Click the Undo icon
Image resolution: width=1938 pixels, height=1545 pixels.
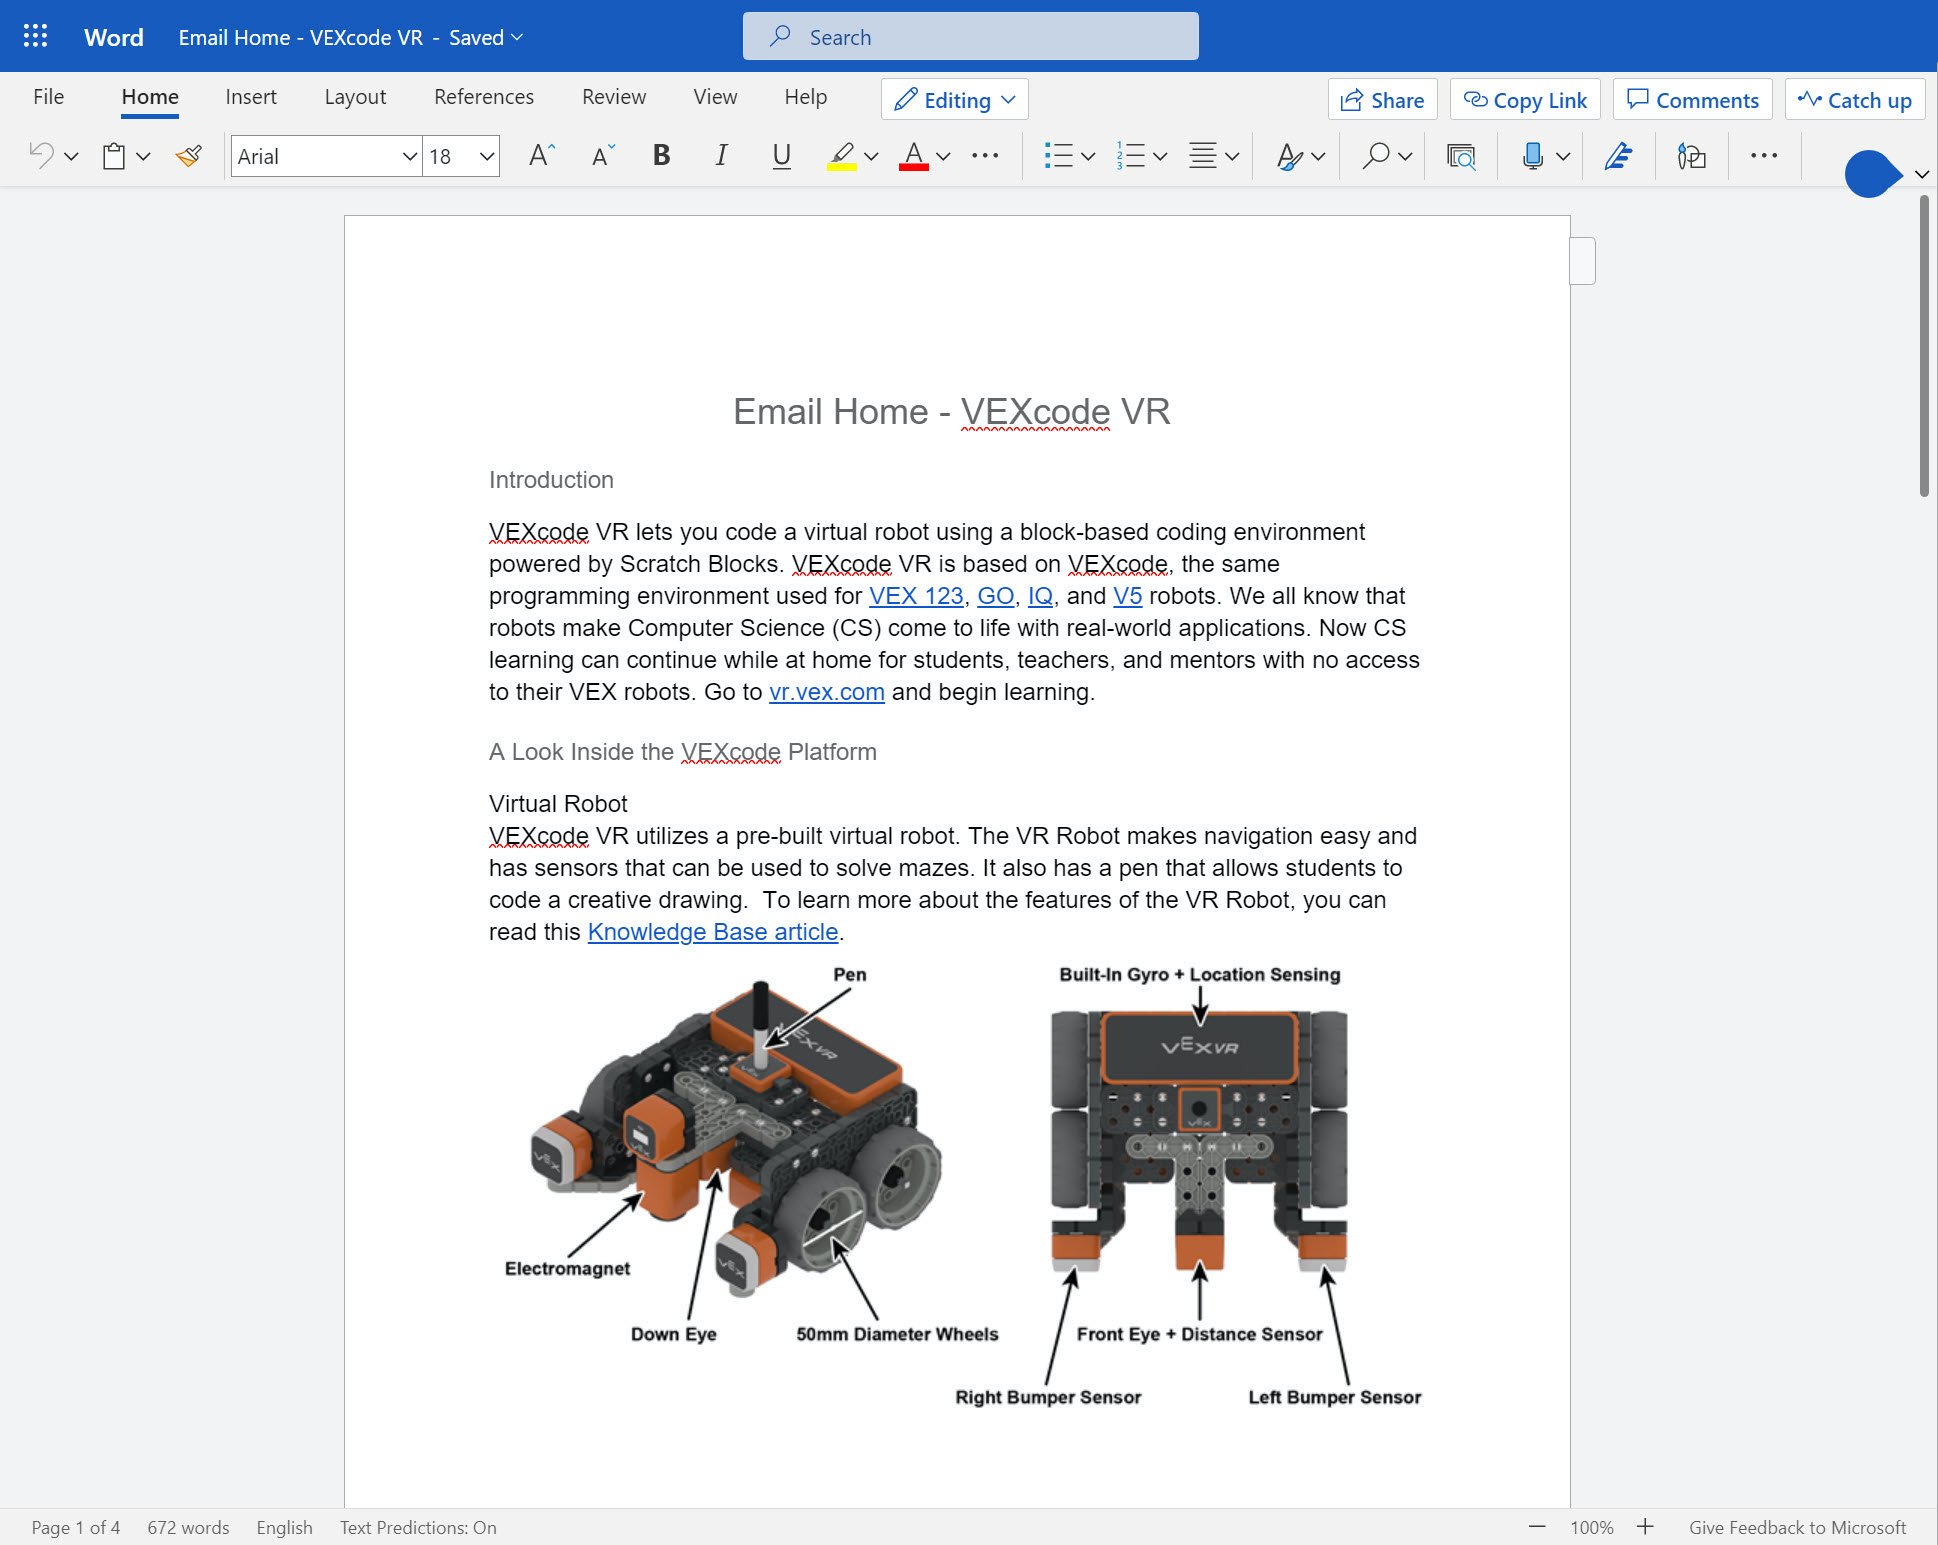41,156
